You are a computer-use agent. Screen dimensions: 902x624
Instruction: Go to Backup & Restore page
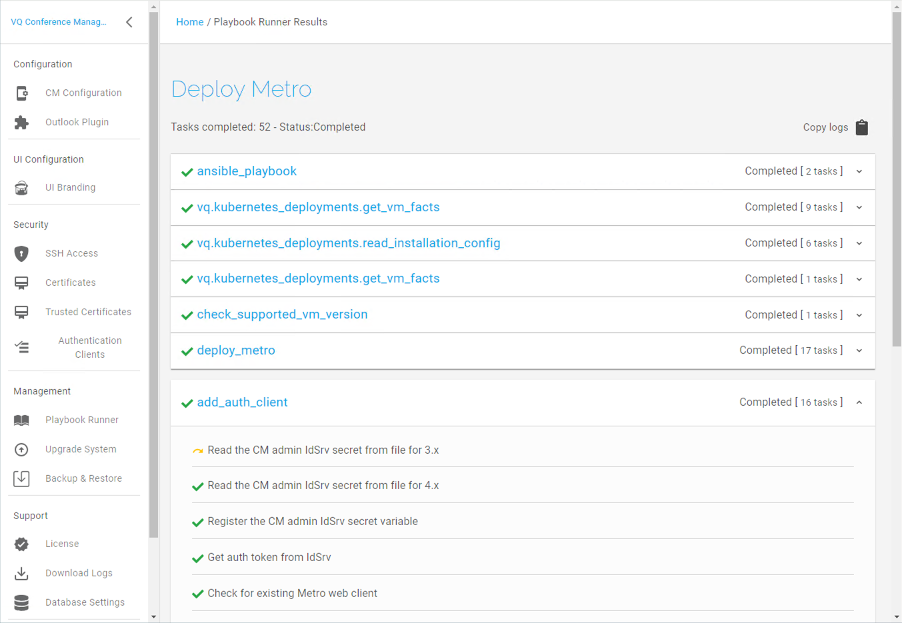[x=83, y=478]
